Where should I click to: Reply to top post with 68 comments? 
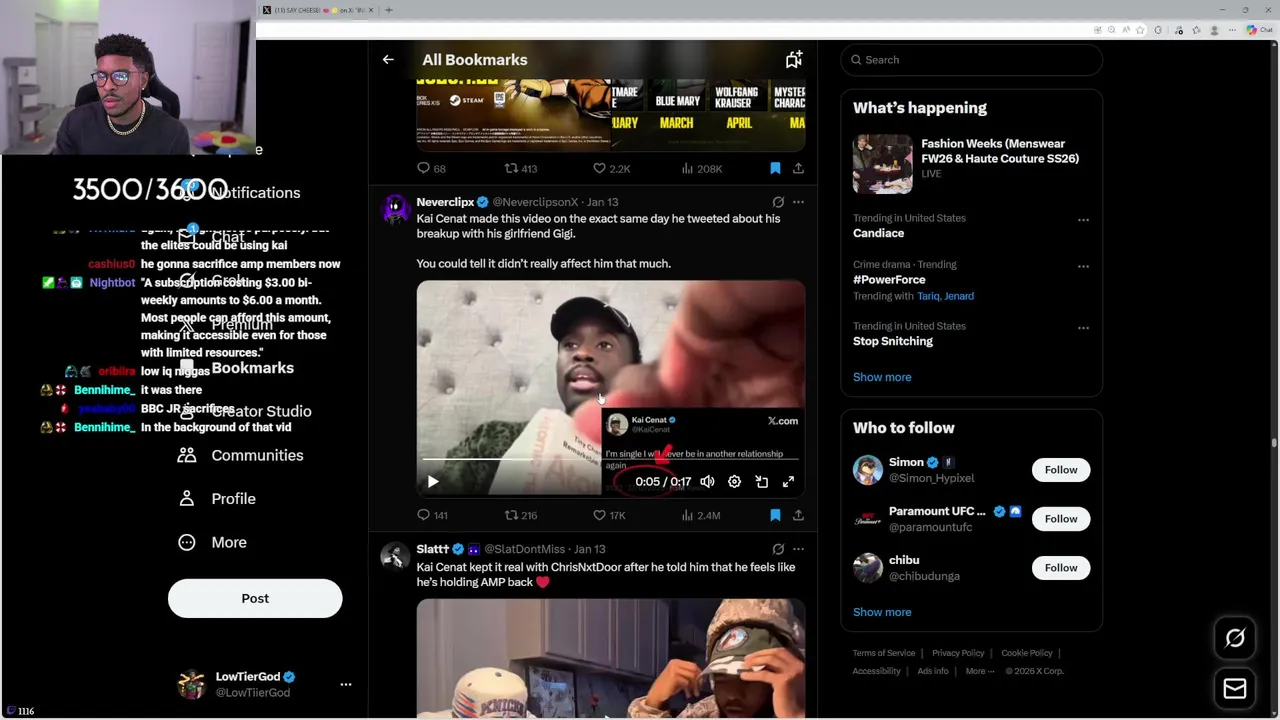tap(431, 168)
